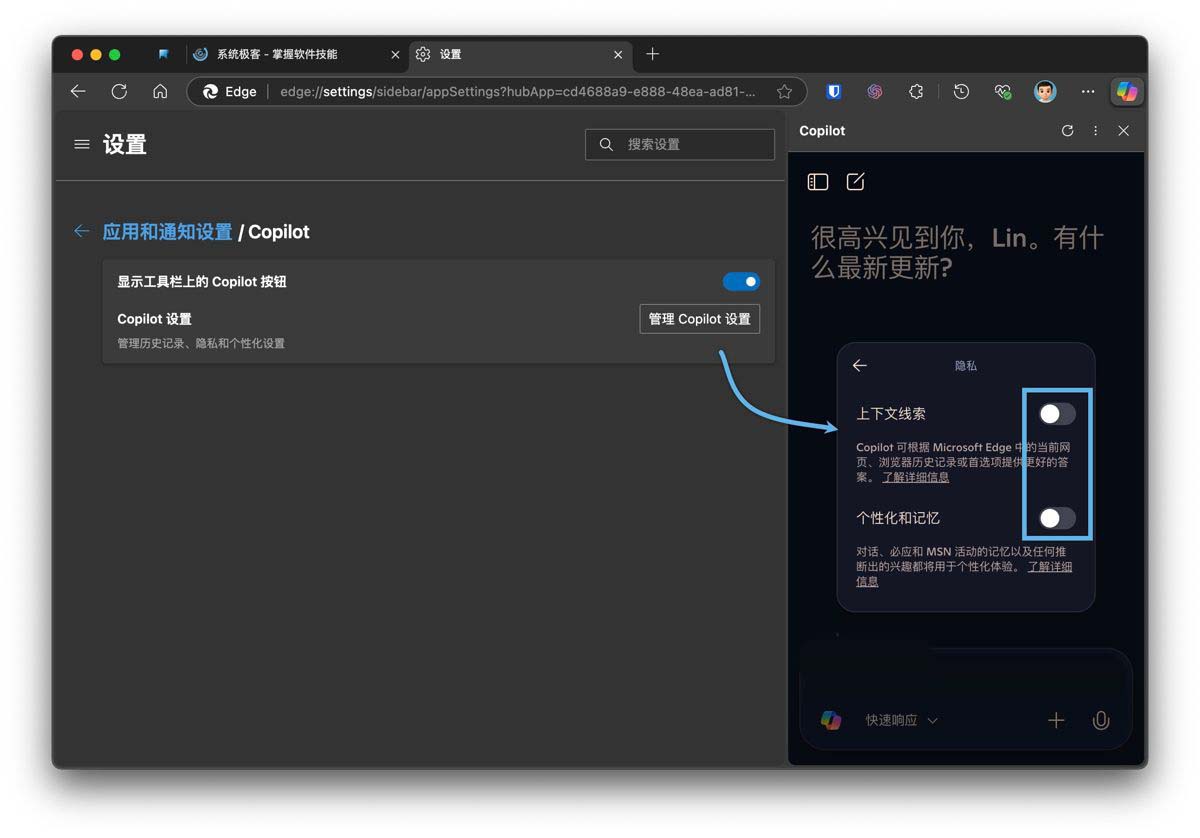This screenshot has height=838, width=1200.
Task: Start voice input with the microphone
Action: [x=1101, y=720]
